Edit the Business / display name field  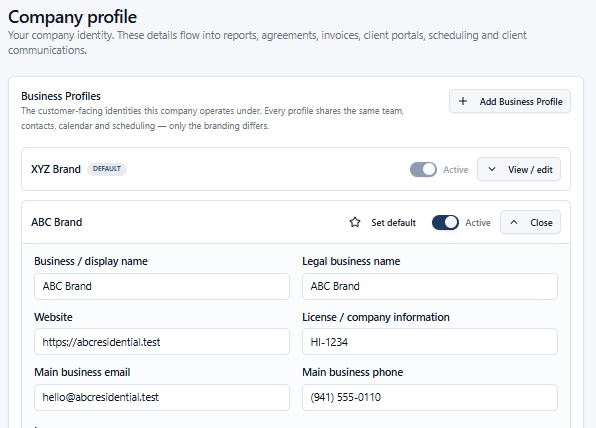162,286
